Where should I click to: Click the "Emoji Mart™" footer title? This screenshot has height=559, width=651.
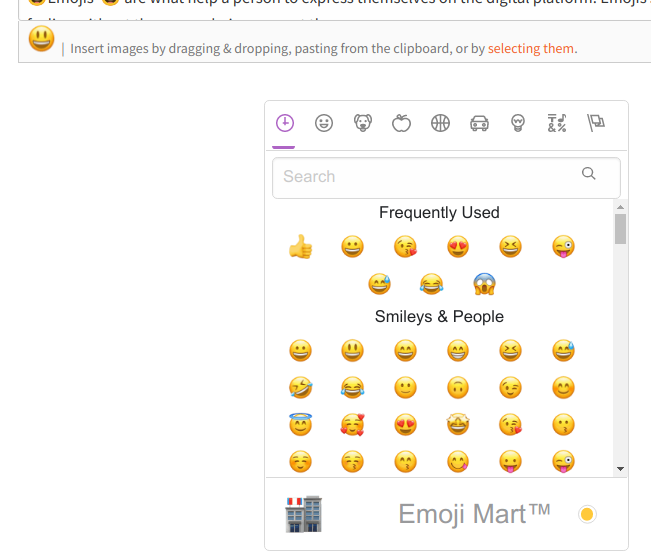point(475,514)
